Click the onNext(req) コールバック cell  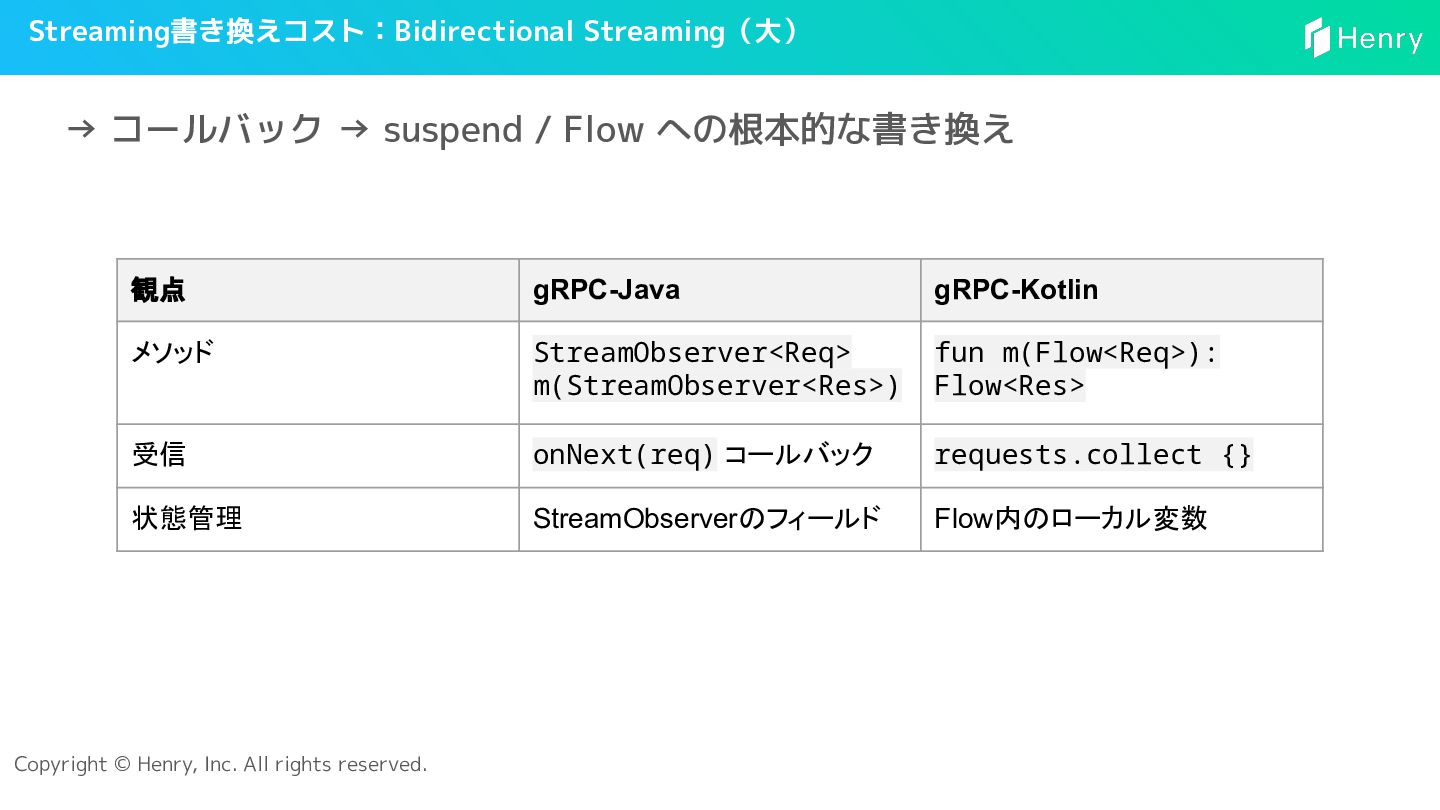(703, 455)
